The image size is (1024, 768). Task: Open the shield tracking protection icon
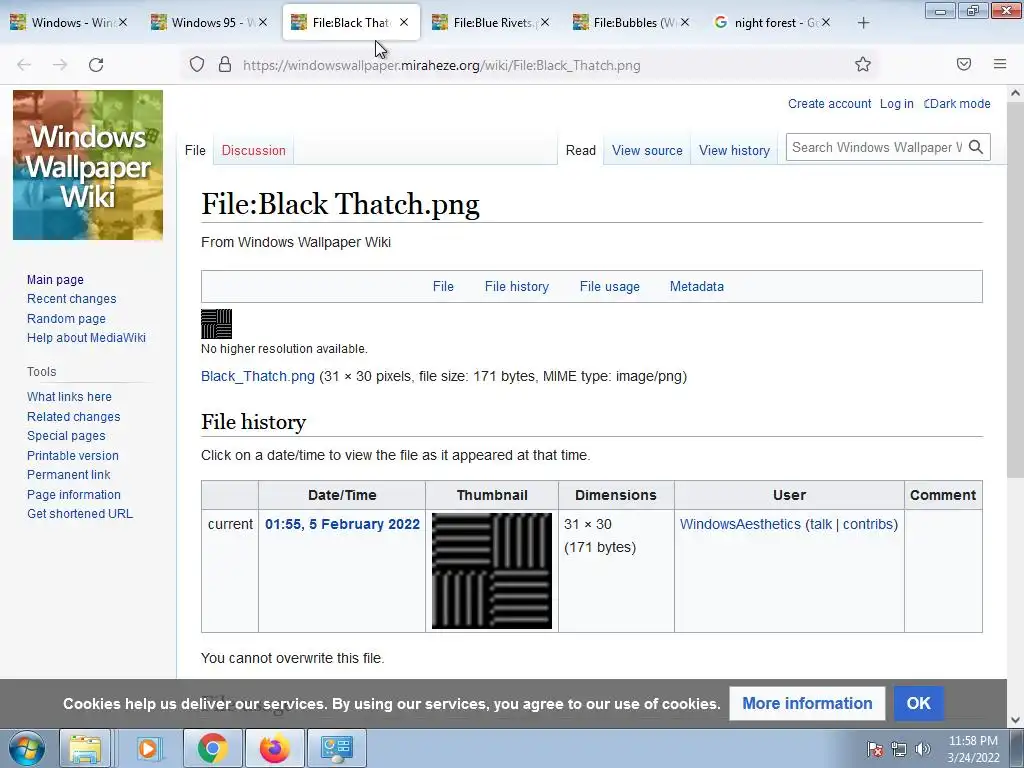point(197,65)
